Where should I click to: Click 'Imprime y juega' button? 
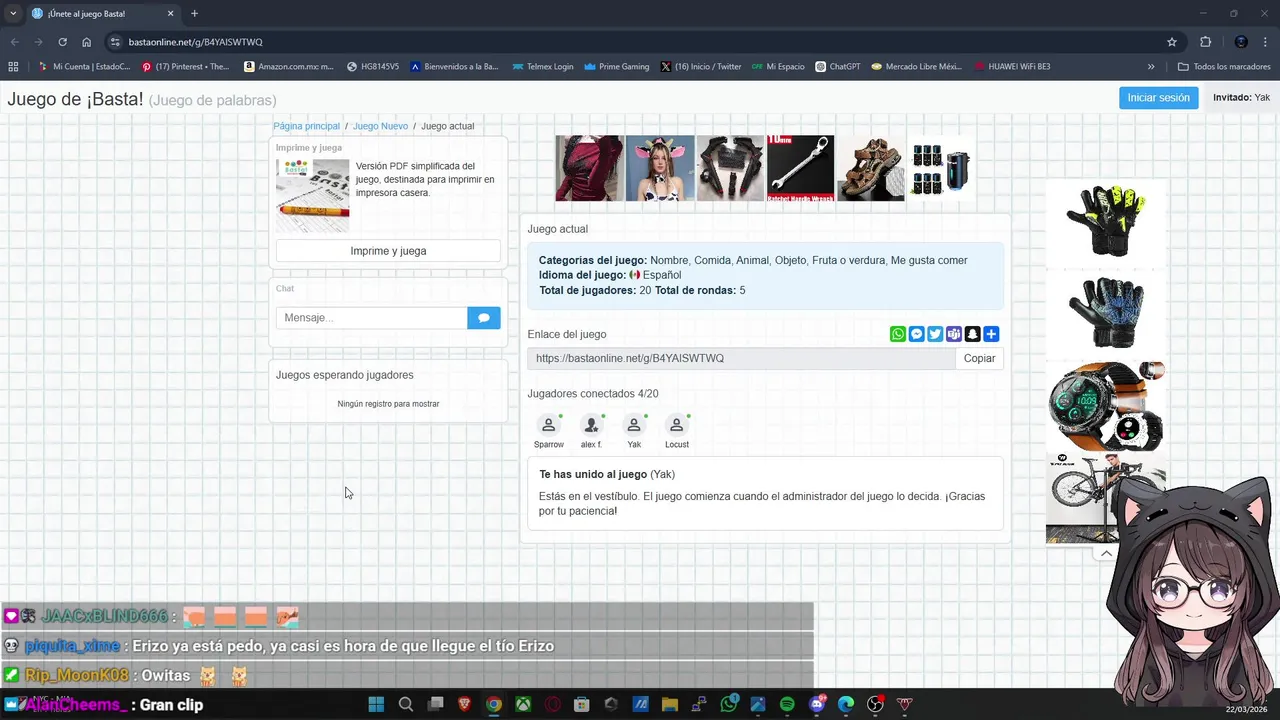(x=388, y=251)
